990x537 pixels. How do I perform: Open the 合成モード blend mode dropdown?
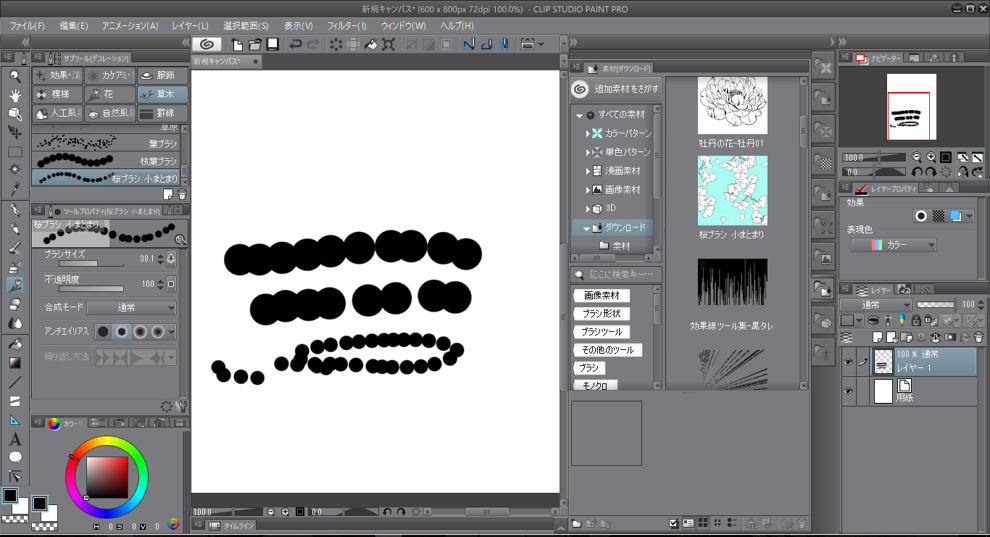point(130,308)
